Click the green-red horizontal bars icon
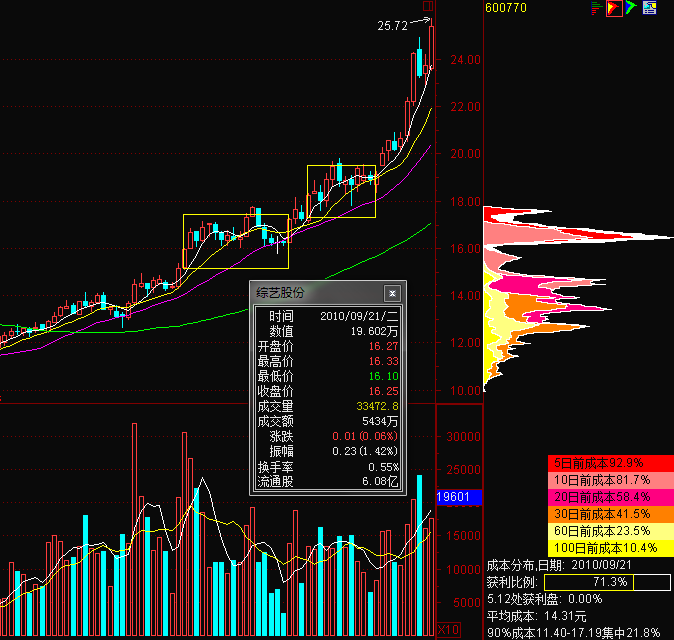The width and height of the screenshot is (674, 640). click(x=598, y=8)
